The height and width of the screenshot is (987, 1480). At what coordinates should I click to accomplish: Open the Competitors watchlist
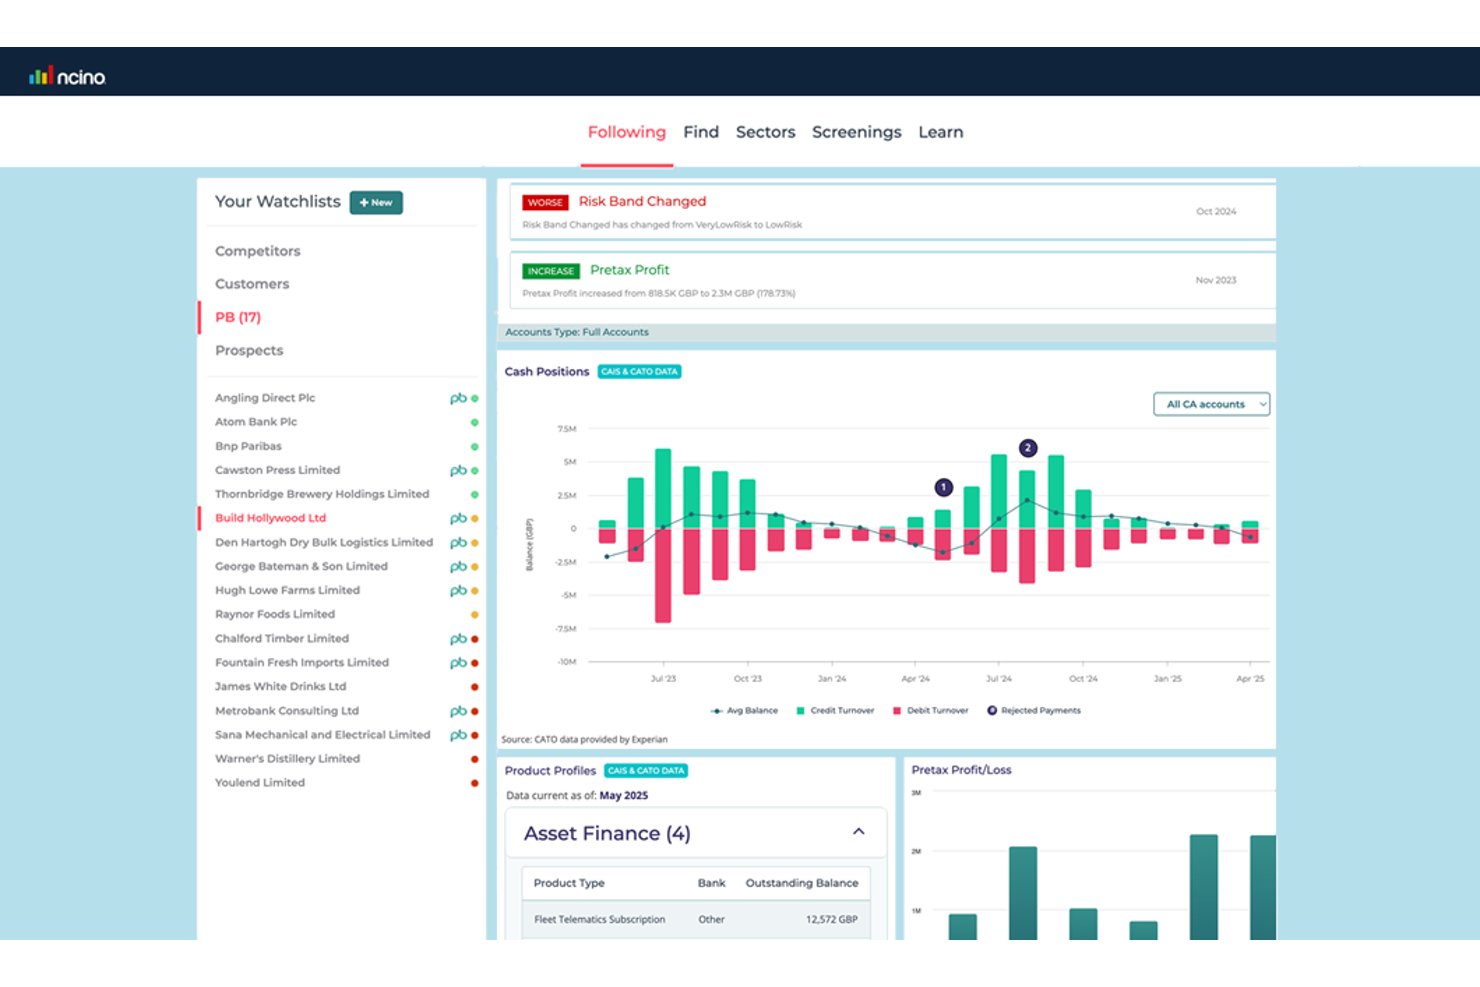click(258, 251)
